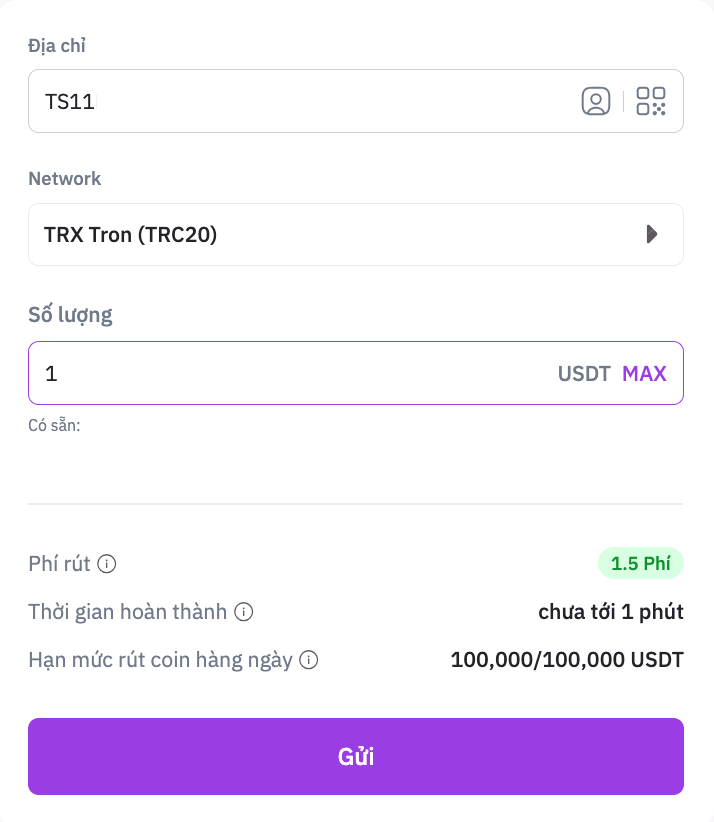Focus the Số lượng amount input

[290, 374]
